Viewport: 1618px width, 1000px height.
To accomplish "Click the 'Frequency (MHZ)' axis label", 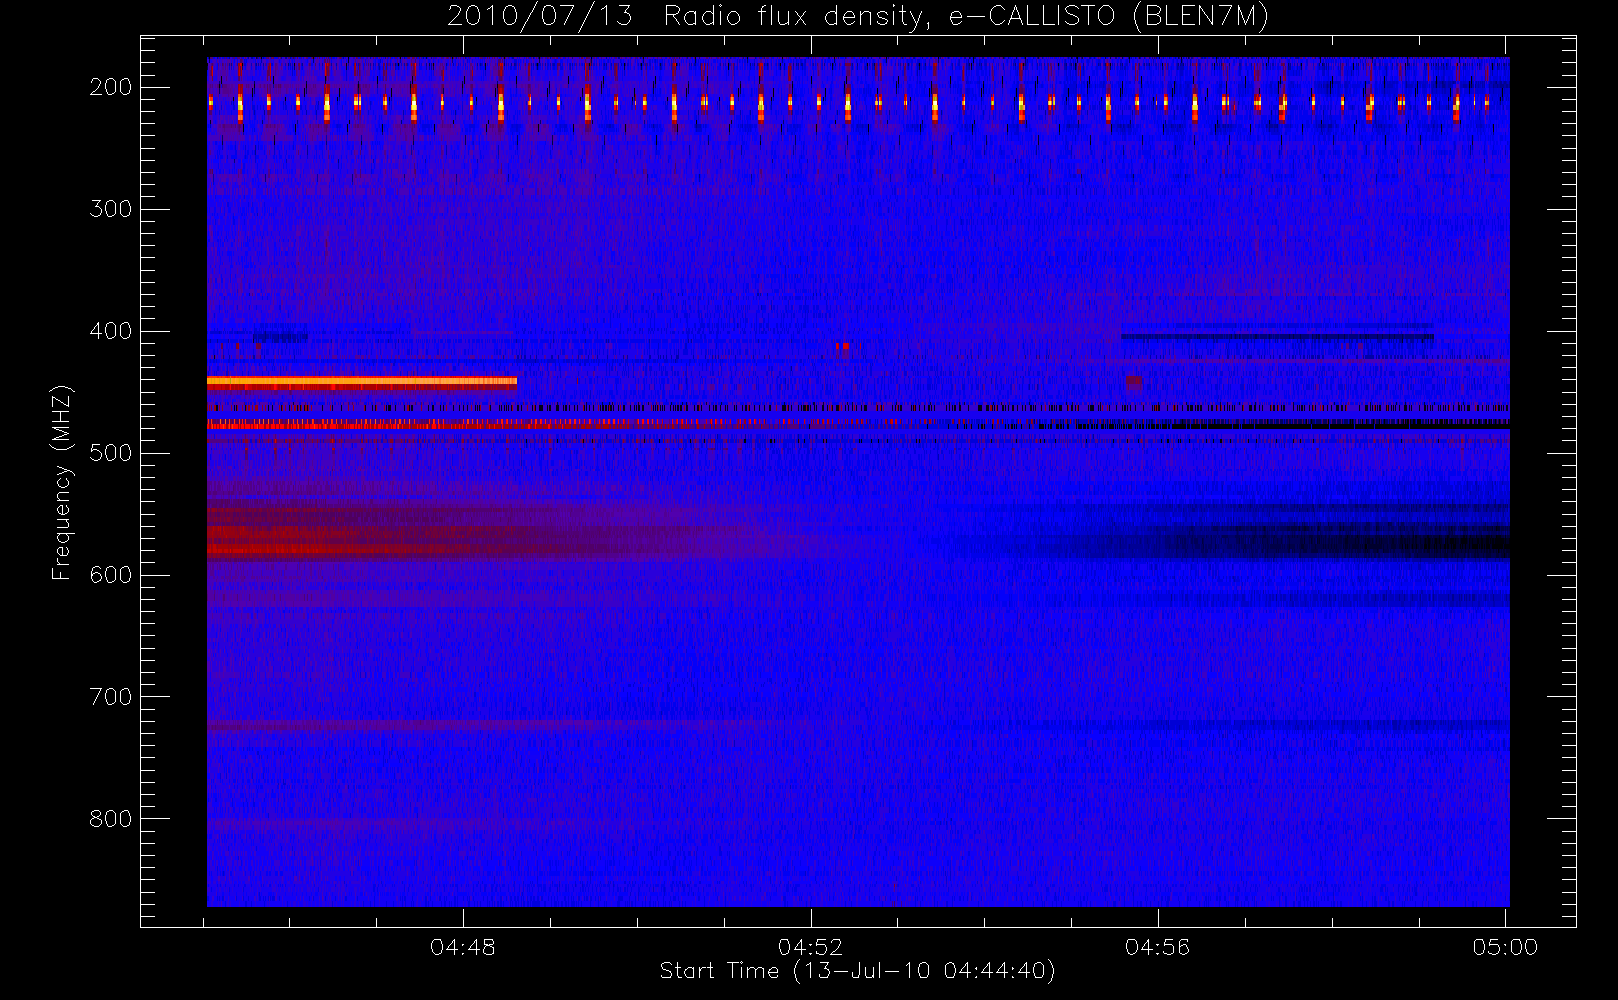I will [x=62, y=482].
